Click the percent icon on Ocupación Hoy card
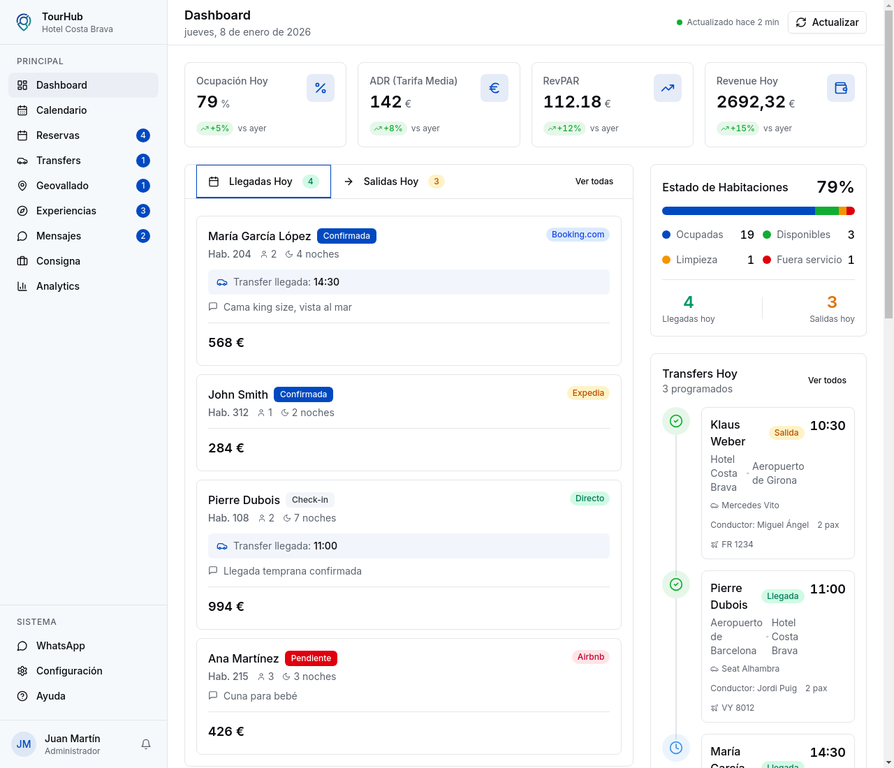 320,88
